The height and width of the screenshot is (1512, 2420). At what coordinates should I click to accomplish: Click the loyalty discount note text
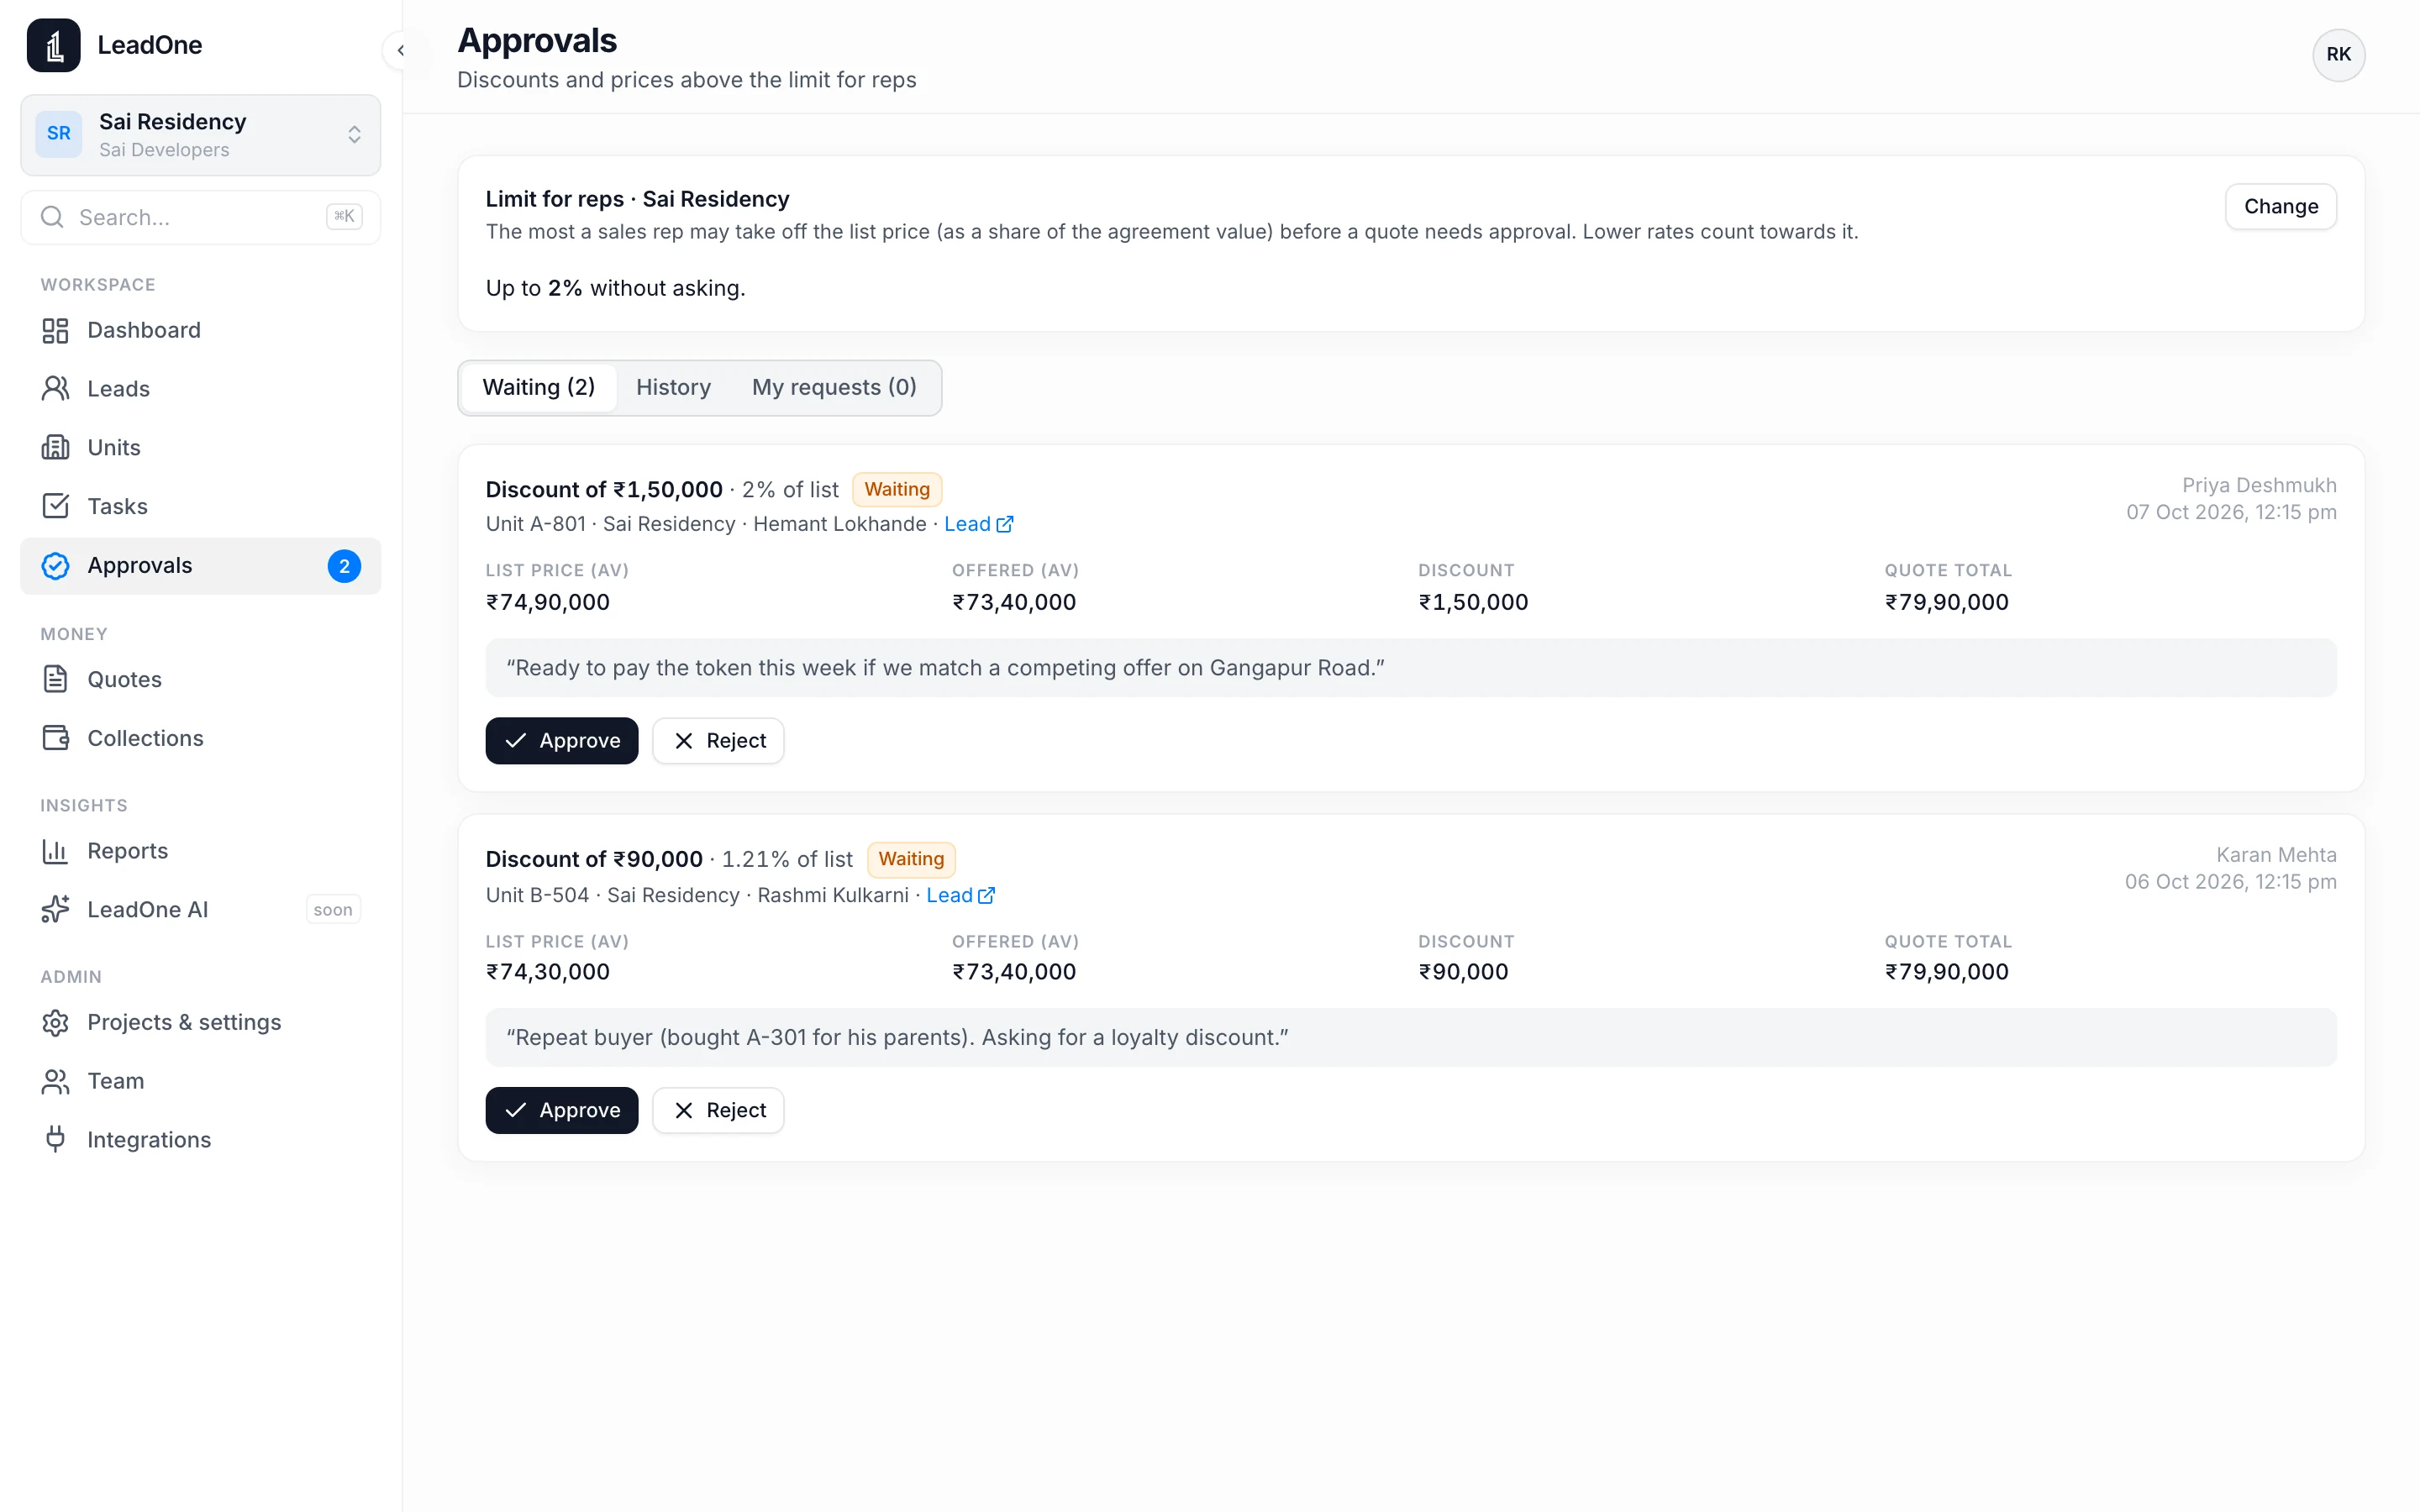tap(897, 1038)
